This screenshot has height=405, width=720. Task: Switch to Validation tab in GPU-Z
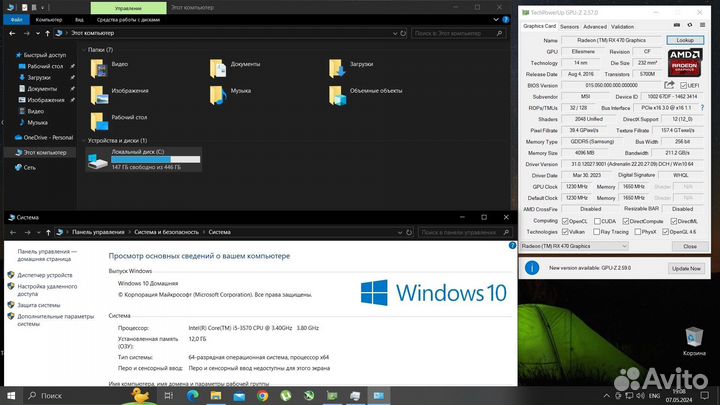click(622, 27)
